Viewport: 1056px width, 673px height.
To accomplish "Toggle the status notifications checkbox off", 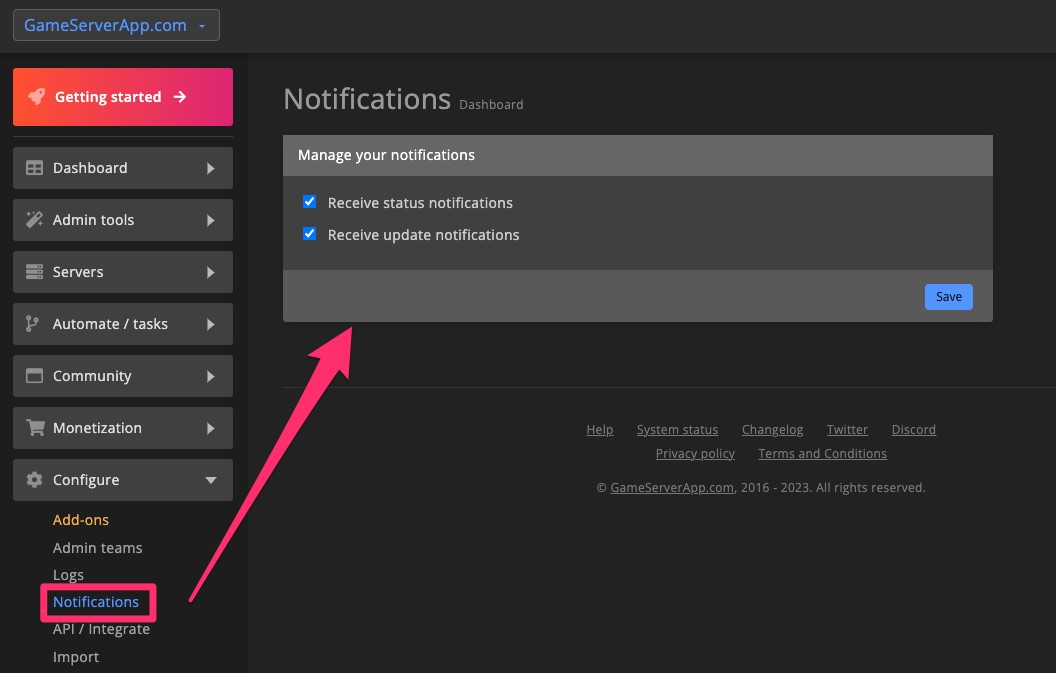I will click(309, 201).
